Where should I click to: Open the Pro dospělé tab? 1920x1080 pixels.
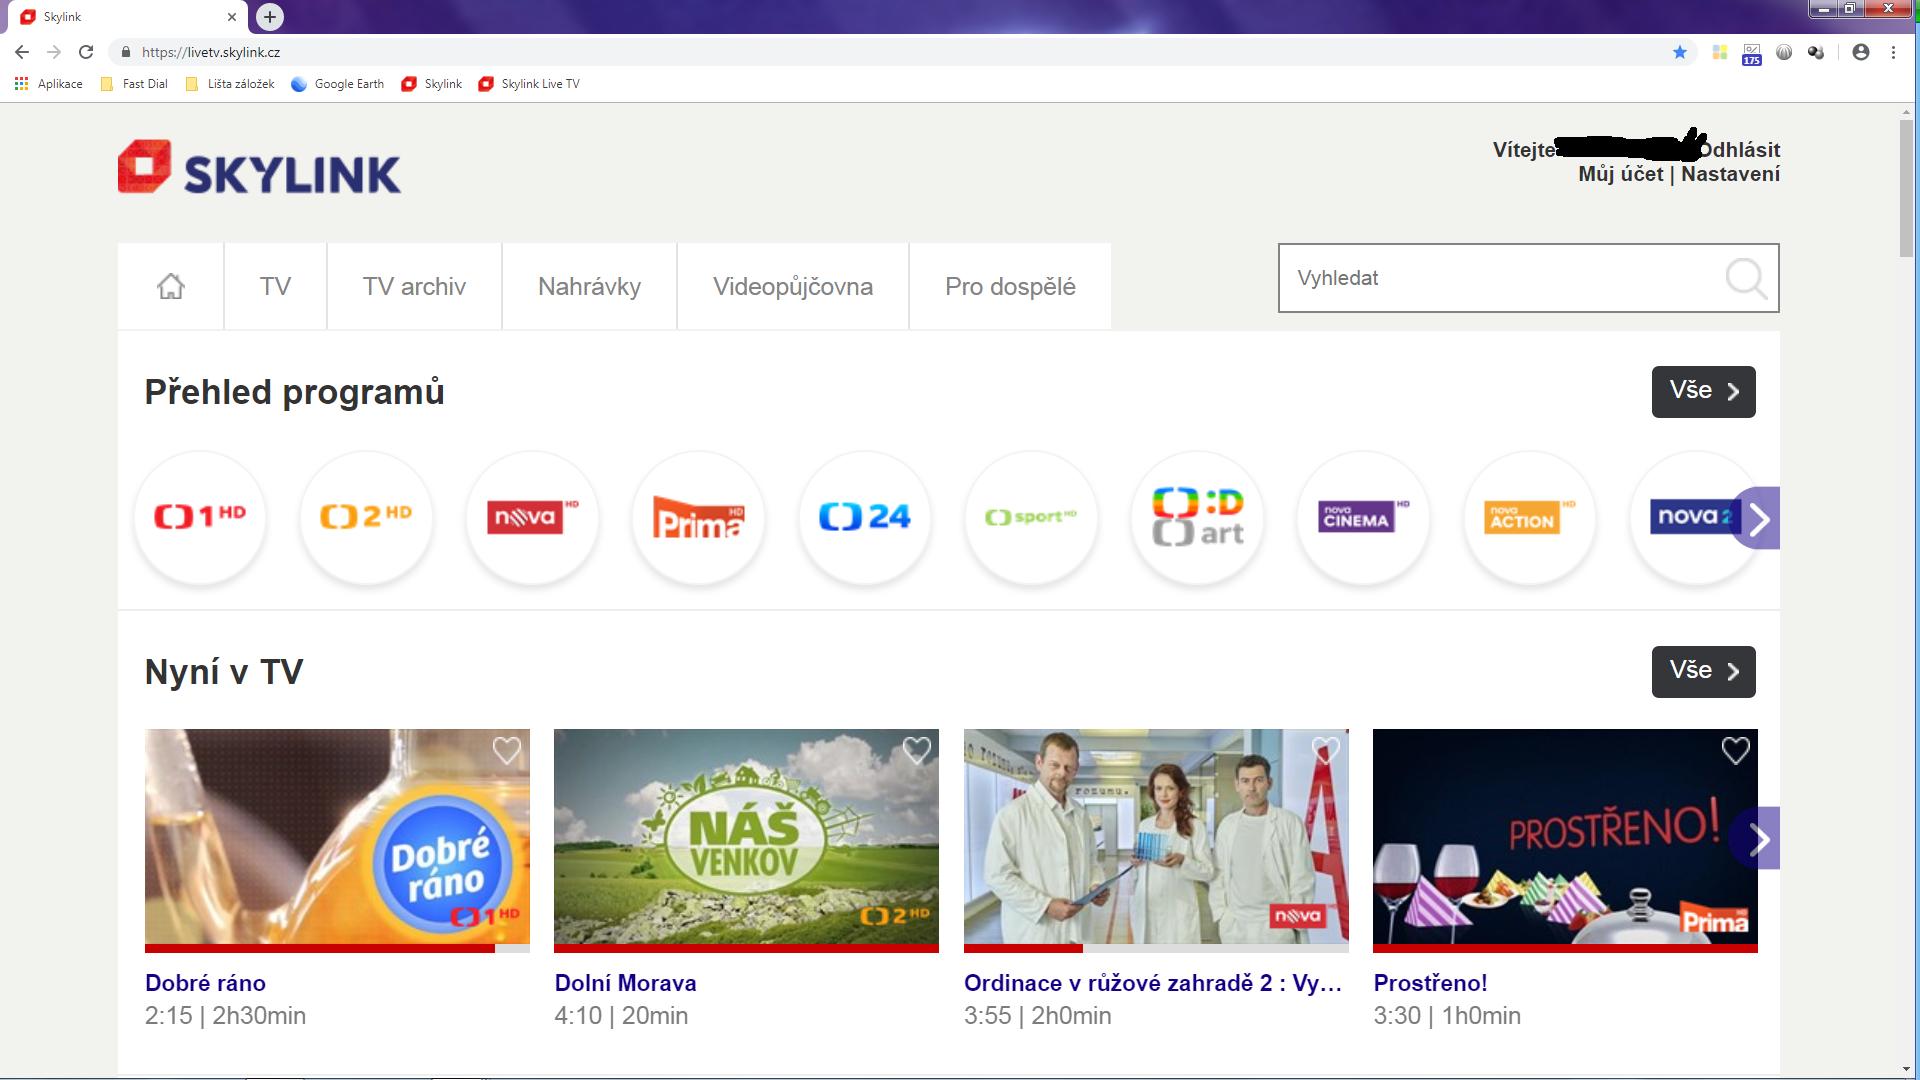1010,286
